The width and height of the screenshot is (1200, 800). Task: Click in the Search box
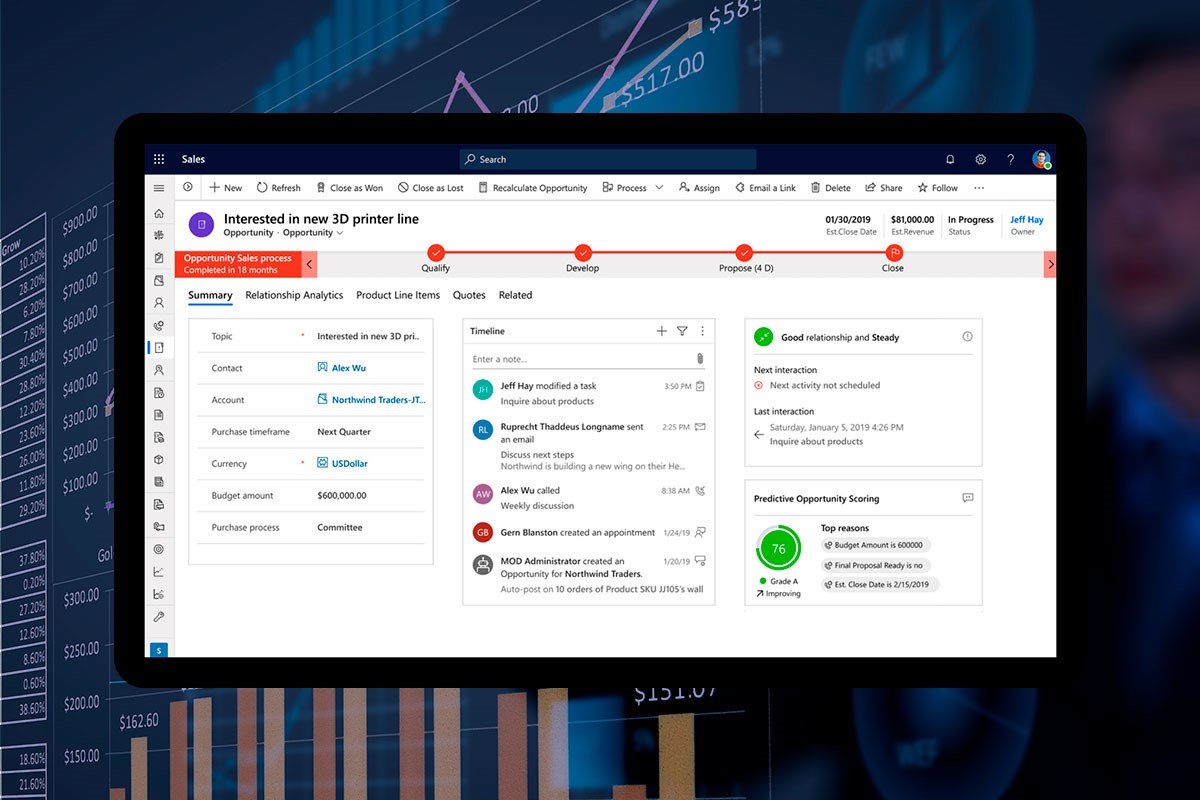(x=608, y=159)
